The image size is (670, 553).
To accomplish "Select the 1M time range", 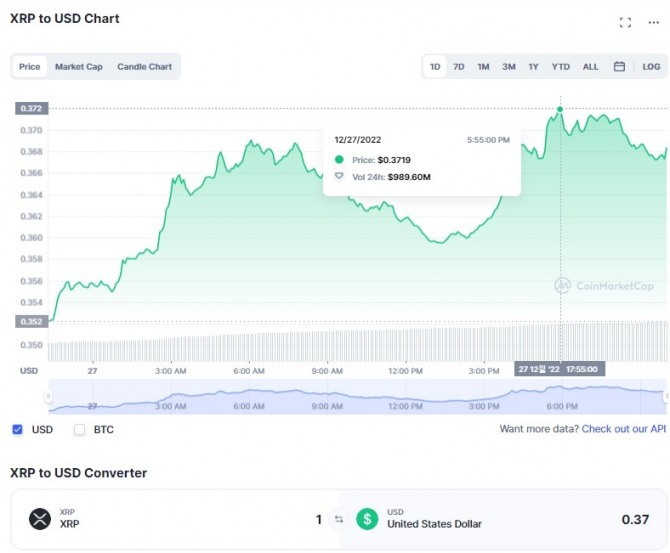I will point(483,67).
